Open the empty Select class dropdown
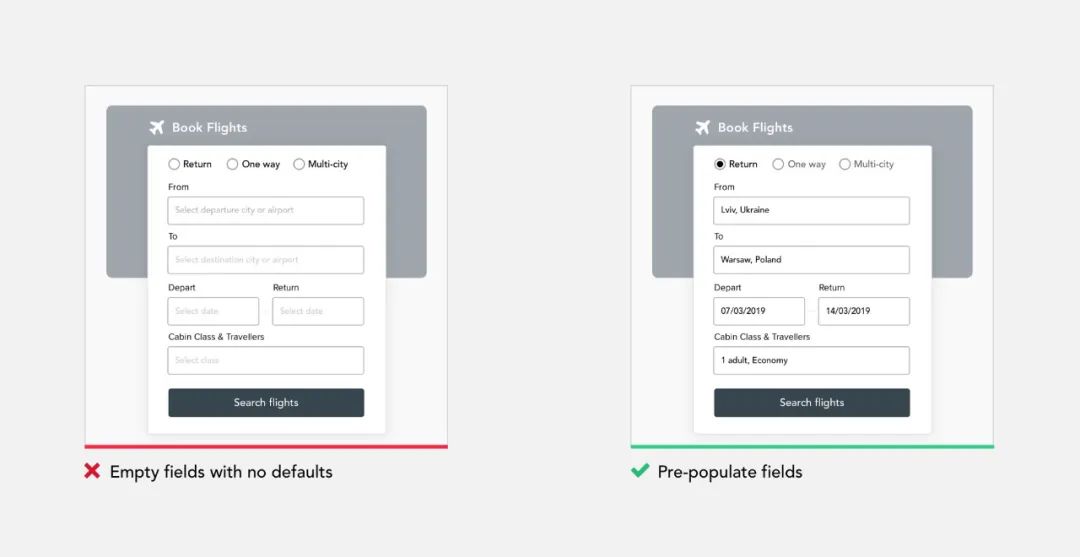This screenshot has width=1080, height=557. 265,360
